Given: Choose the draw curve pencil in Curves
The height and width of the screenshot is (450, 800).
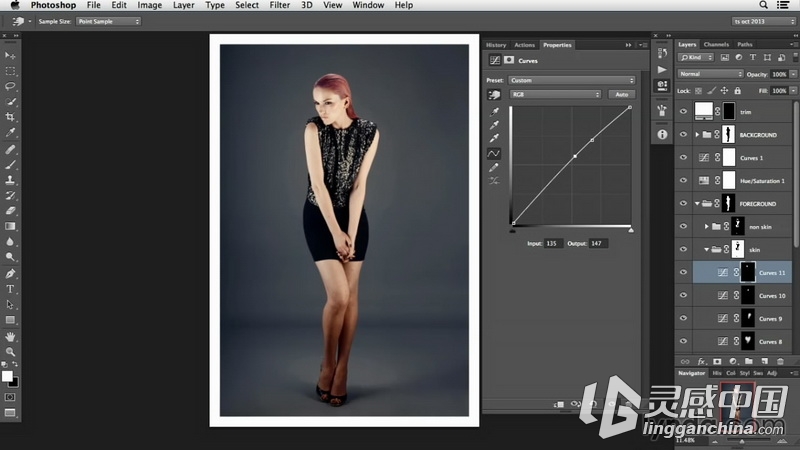Looking at the screenshot, I should (494, 167).
